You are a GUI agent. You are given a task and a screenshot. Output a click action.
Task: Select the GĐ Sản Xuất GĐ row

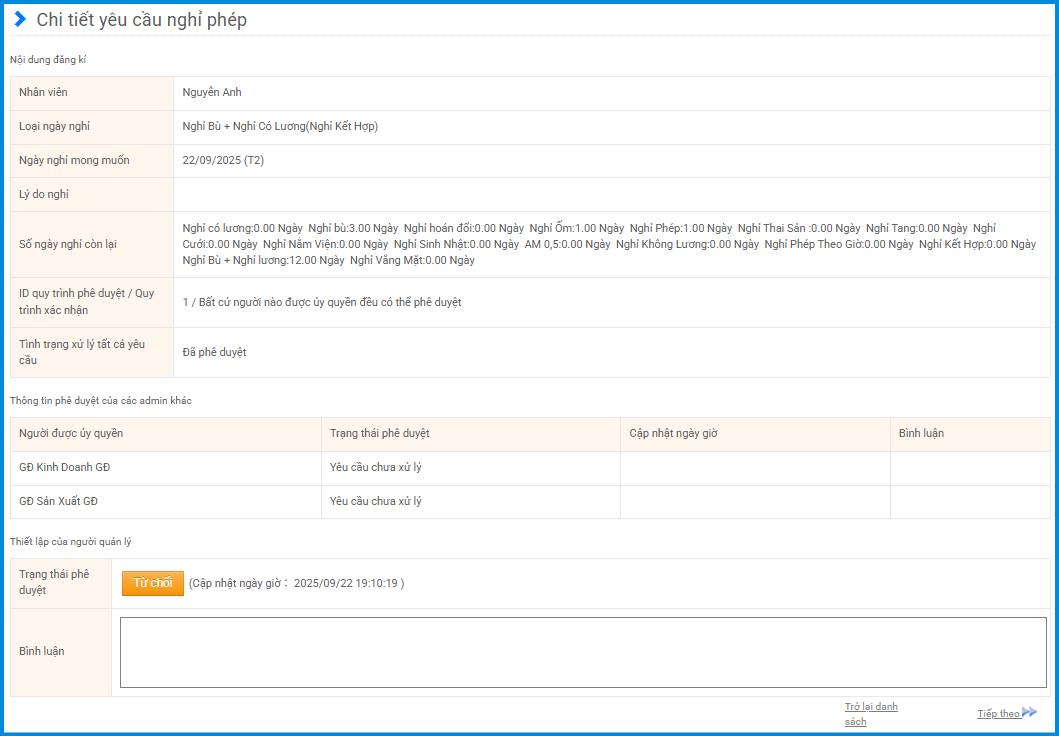pyautogui.click(x=58, y=502)
